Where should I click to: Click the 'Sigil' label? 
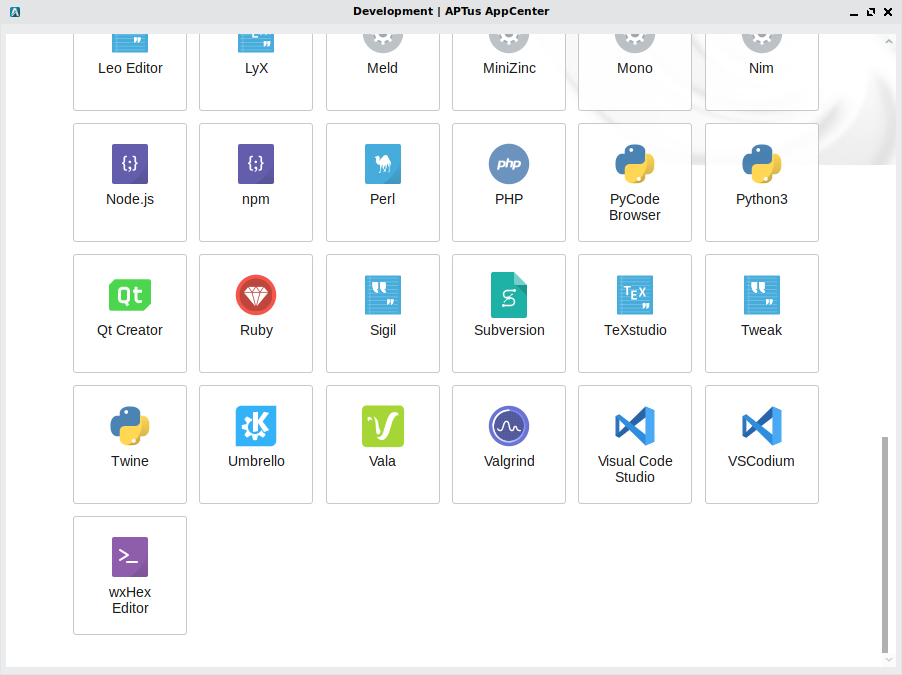[x=383, y=330]
